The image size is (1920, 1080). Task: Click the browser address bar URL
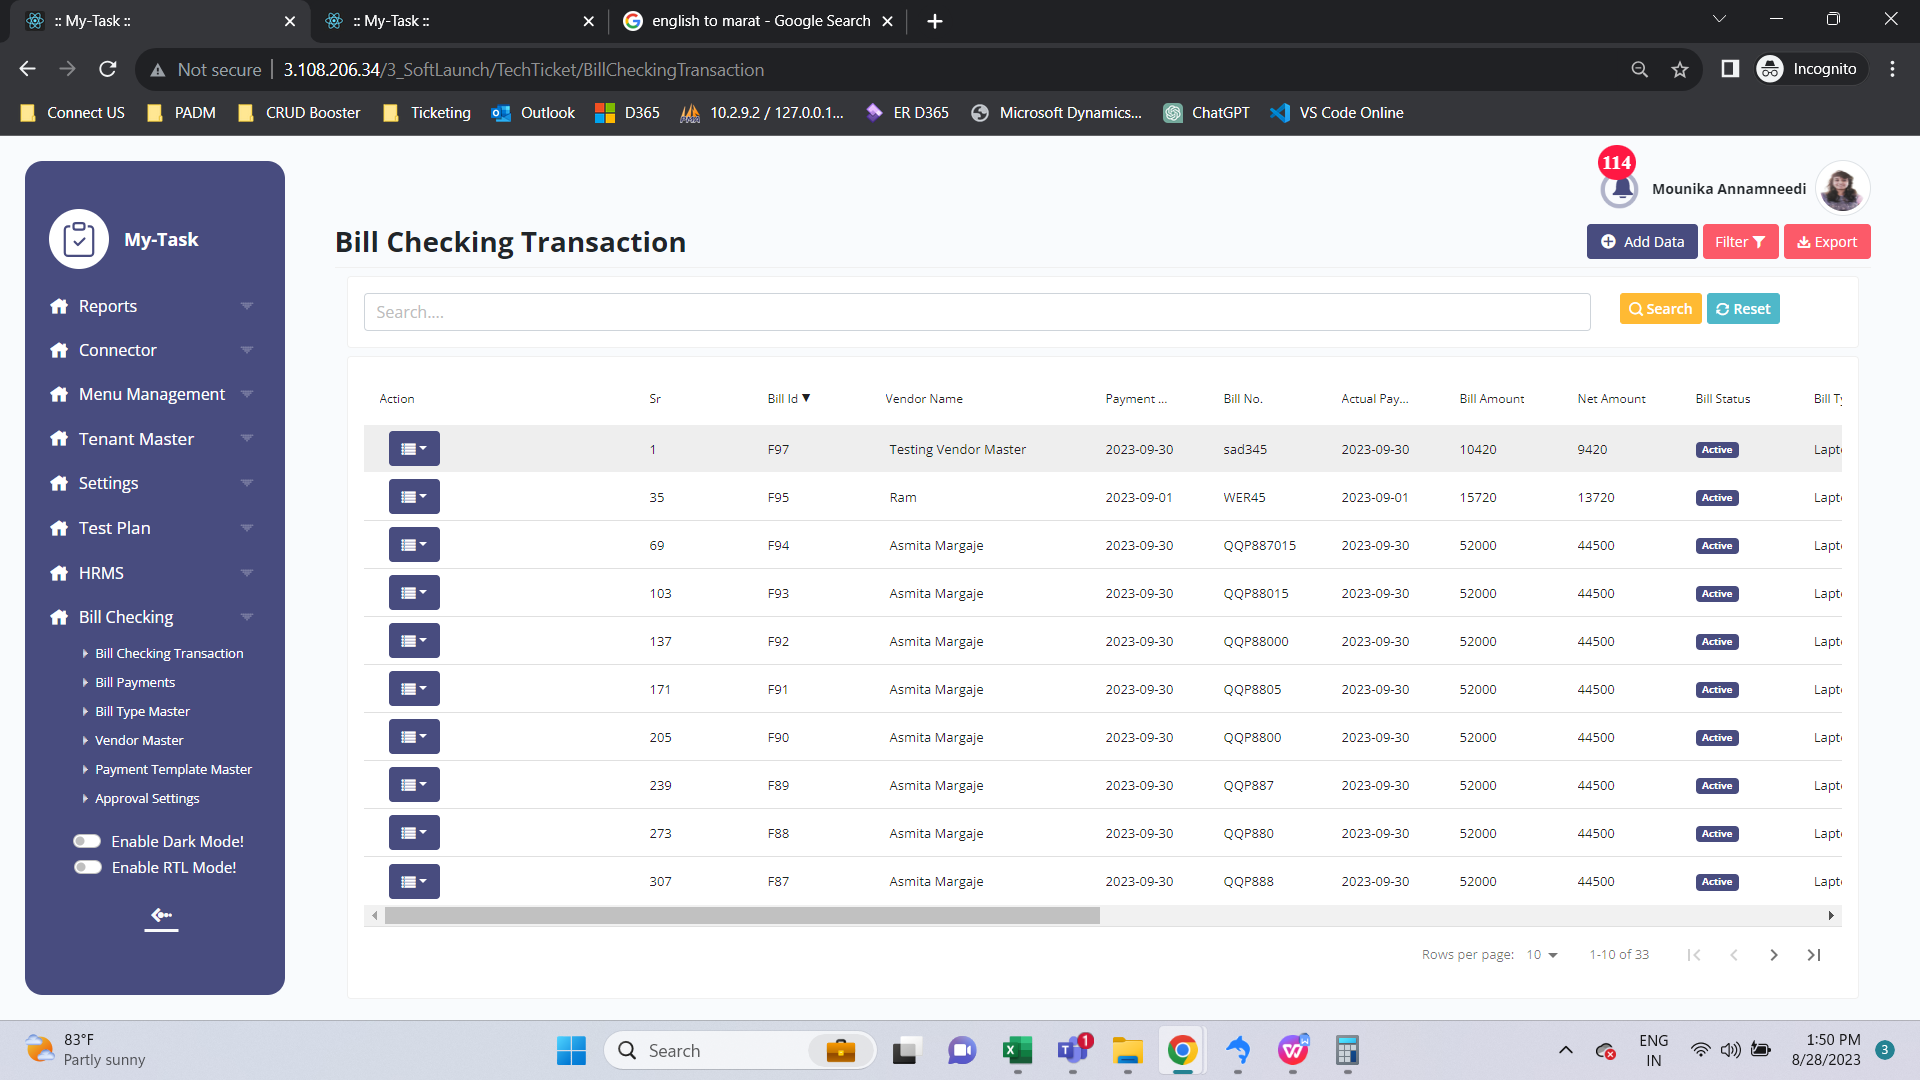tap(524, 69)
